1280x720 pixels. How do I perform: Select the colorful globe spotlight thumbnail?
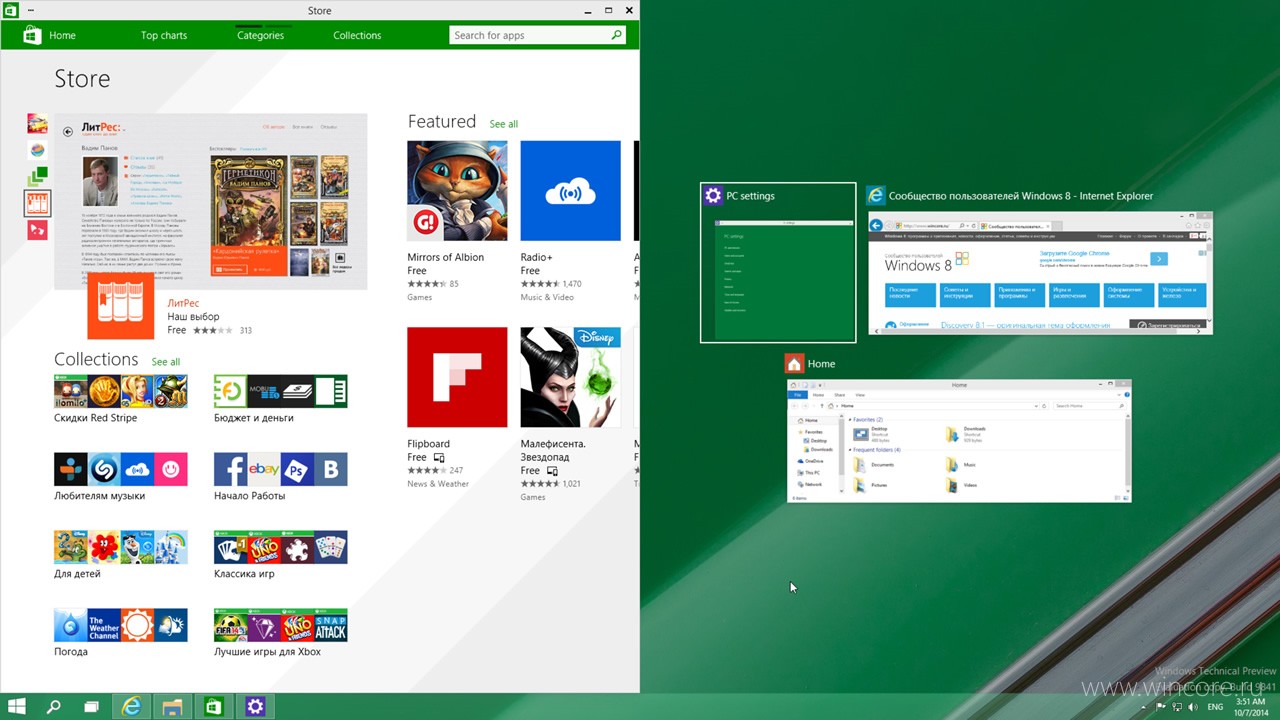pyautogui.click(x=37, y=150)
